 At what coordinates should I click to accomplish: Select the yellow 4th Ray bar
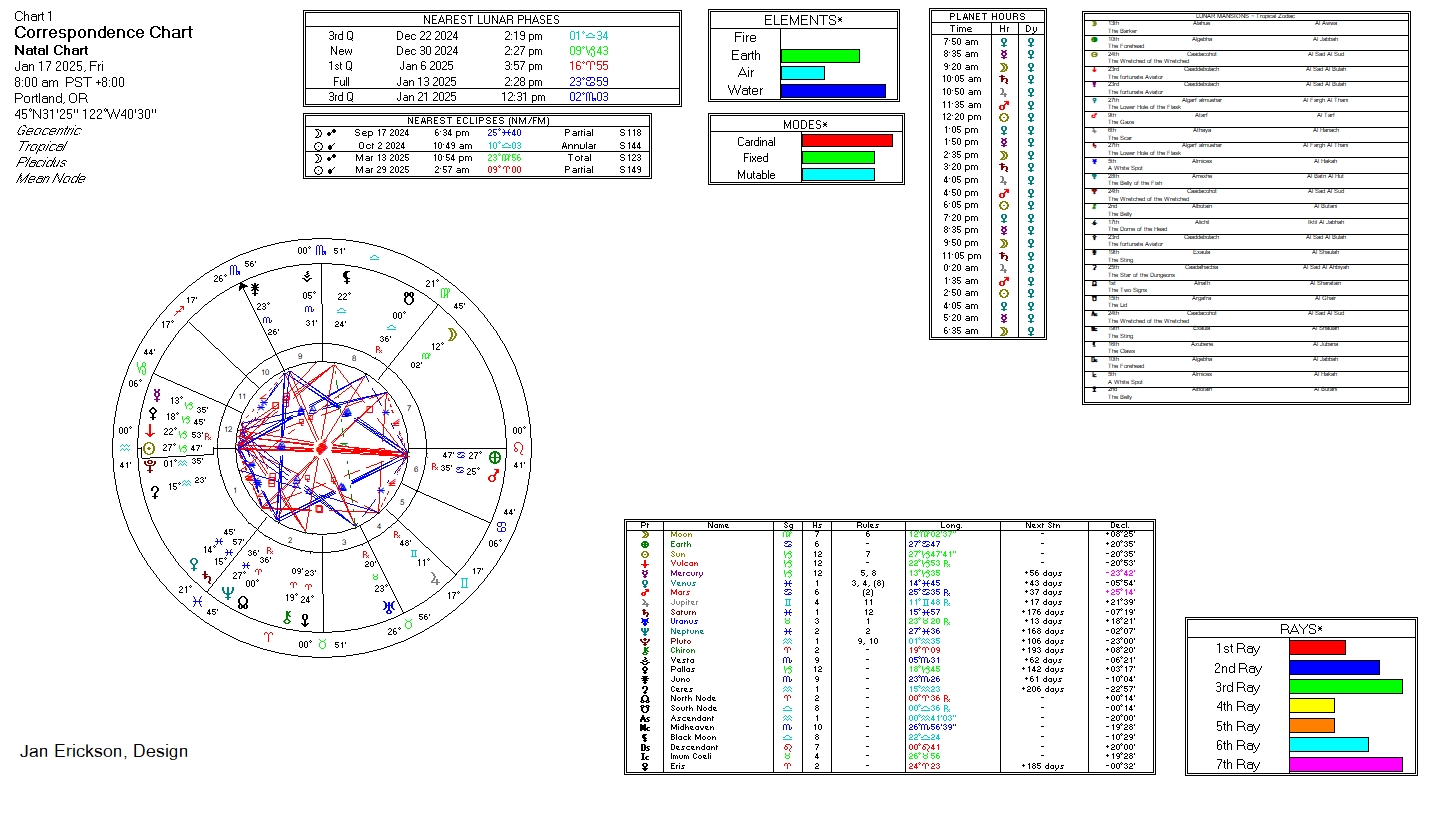click(1312, 706)
